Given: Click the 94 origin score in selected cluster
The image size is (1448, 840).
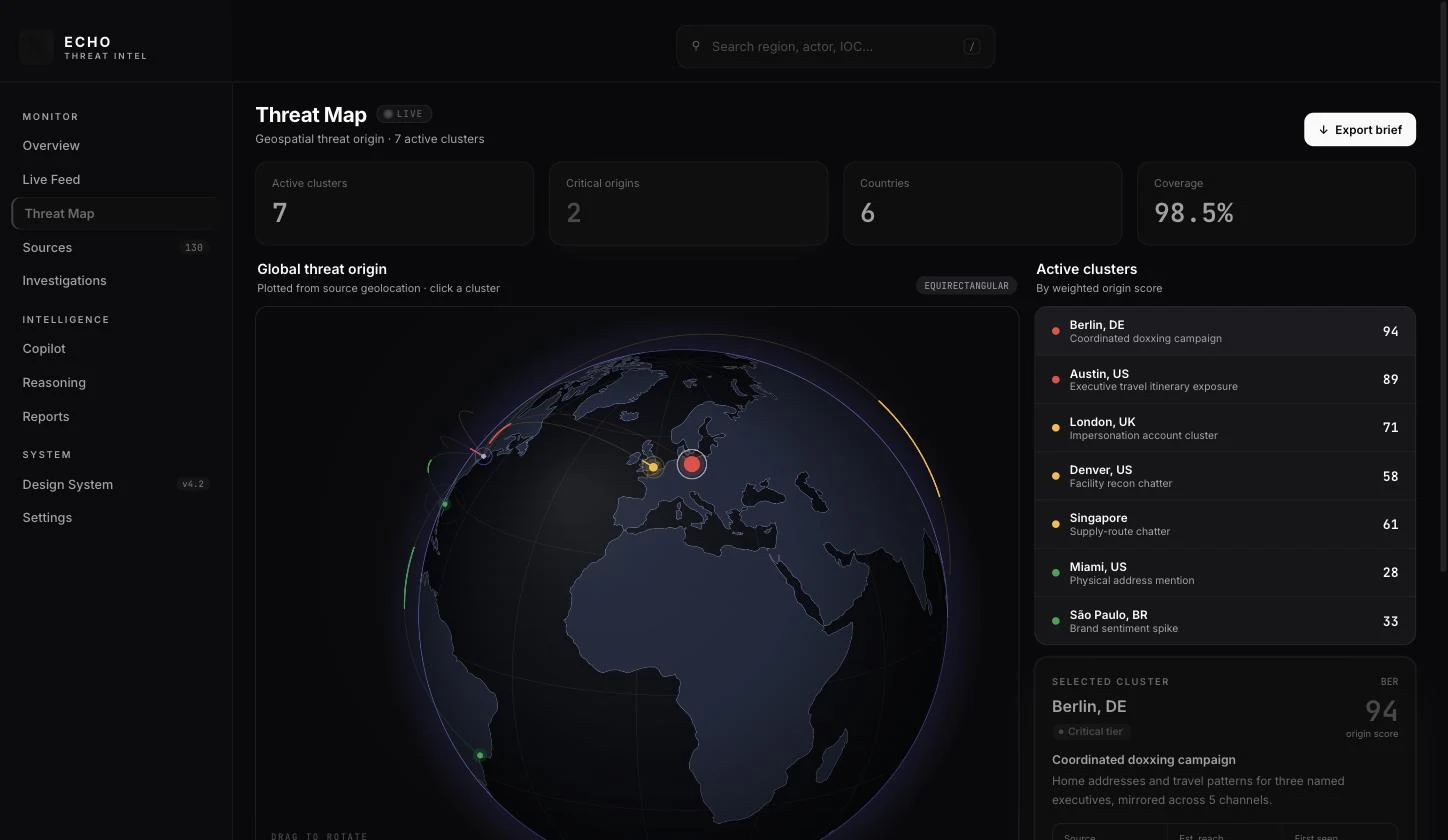Looking at the screenshot, I should pyautogui.click(x=1381, y=711).
